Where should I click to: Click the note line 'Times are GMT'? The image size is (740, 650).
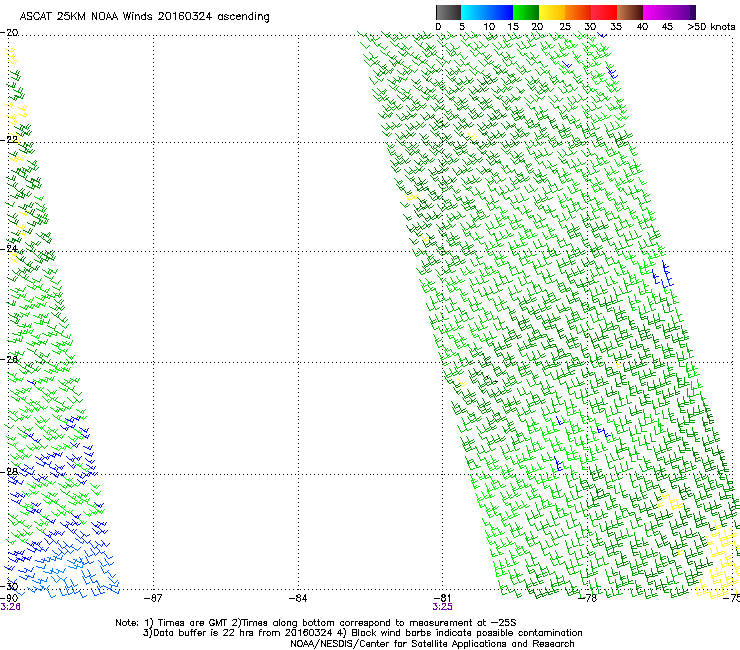point(316,623)
